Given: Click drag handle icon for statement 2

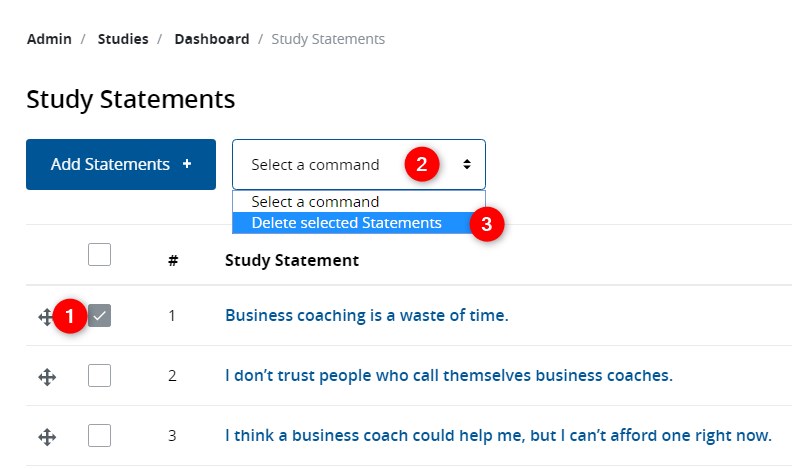Looking at the screenshot, I should click(46, 377).
